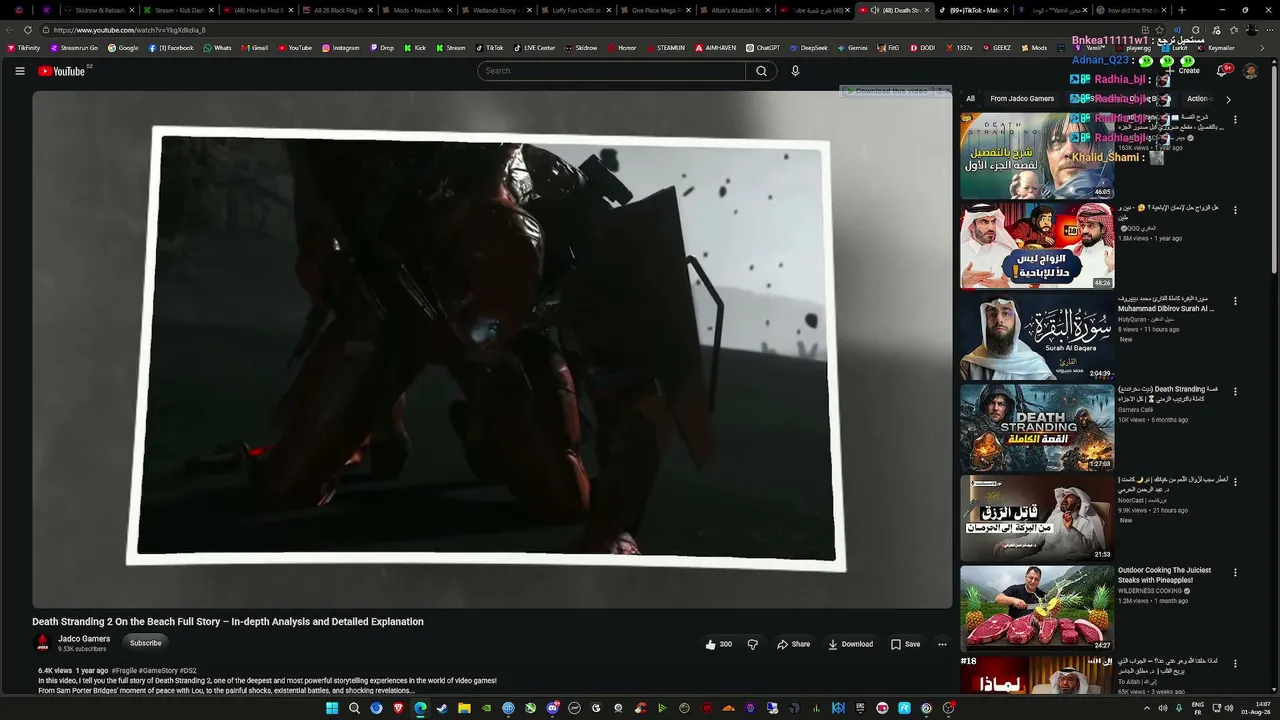Switch to the Wetlands Ebony browser tab
This screenshot has height=720, width=1280.
pos(495,10)
